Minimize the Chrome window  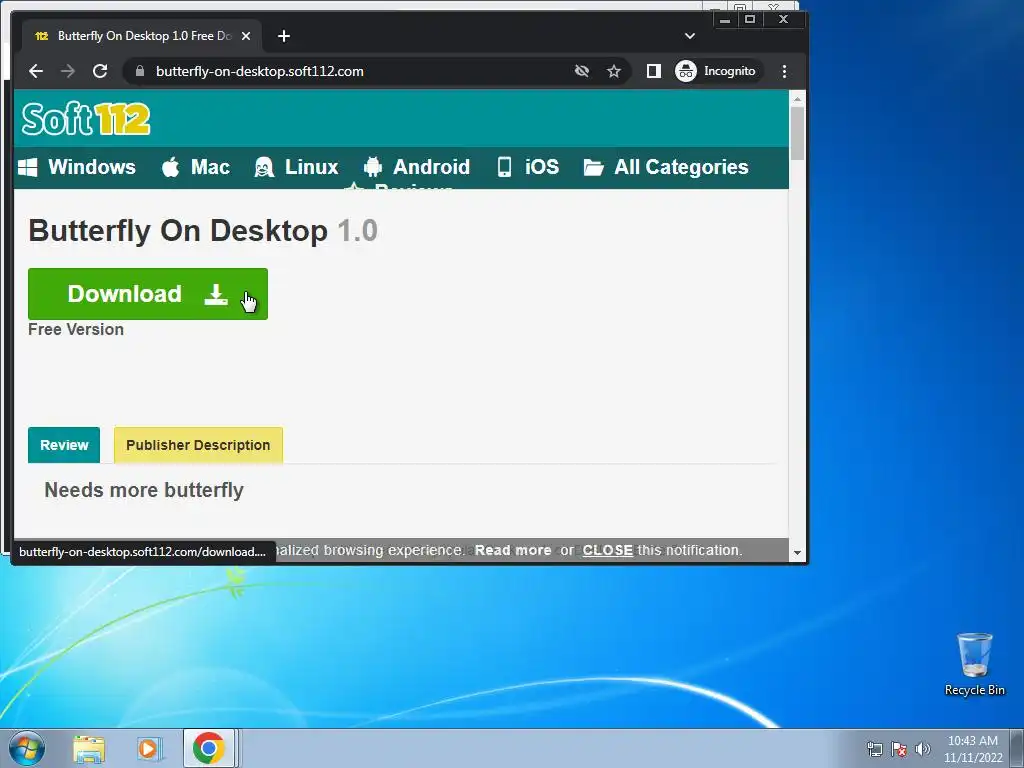coord(725,20)
